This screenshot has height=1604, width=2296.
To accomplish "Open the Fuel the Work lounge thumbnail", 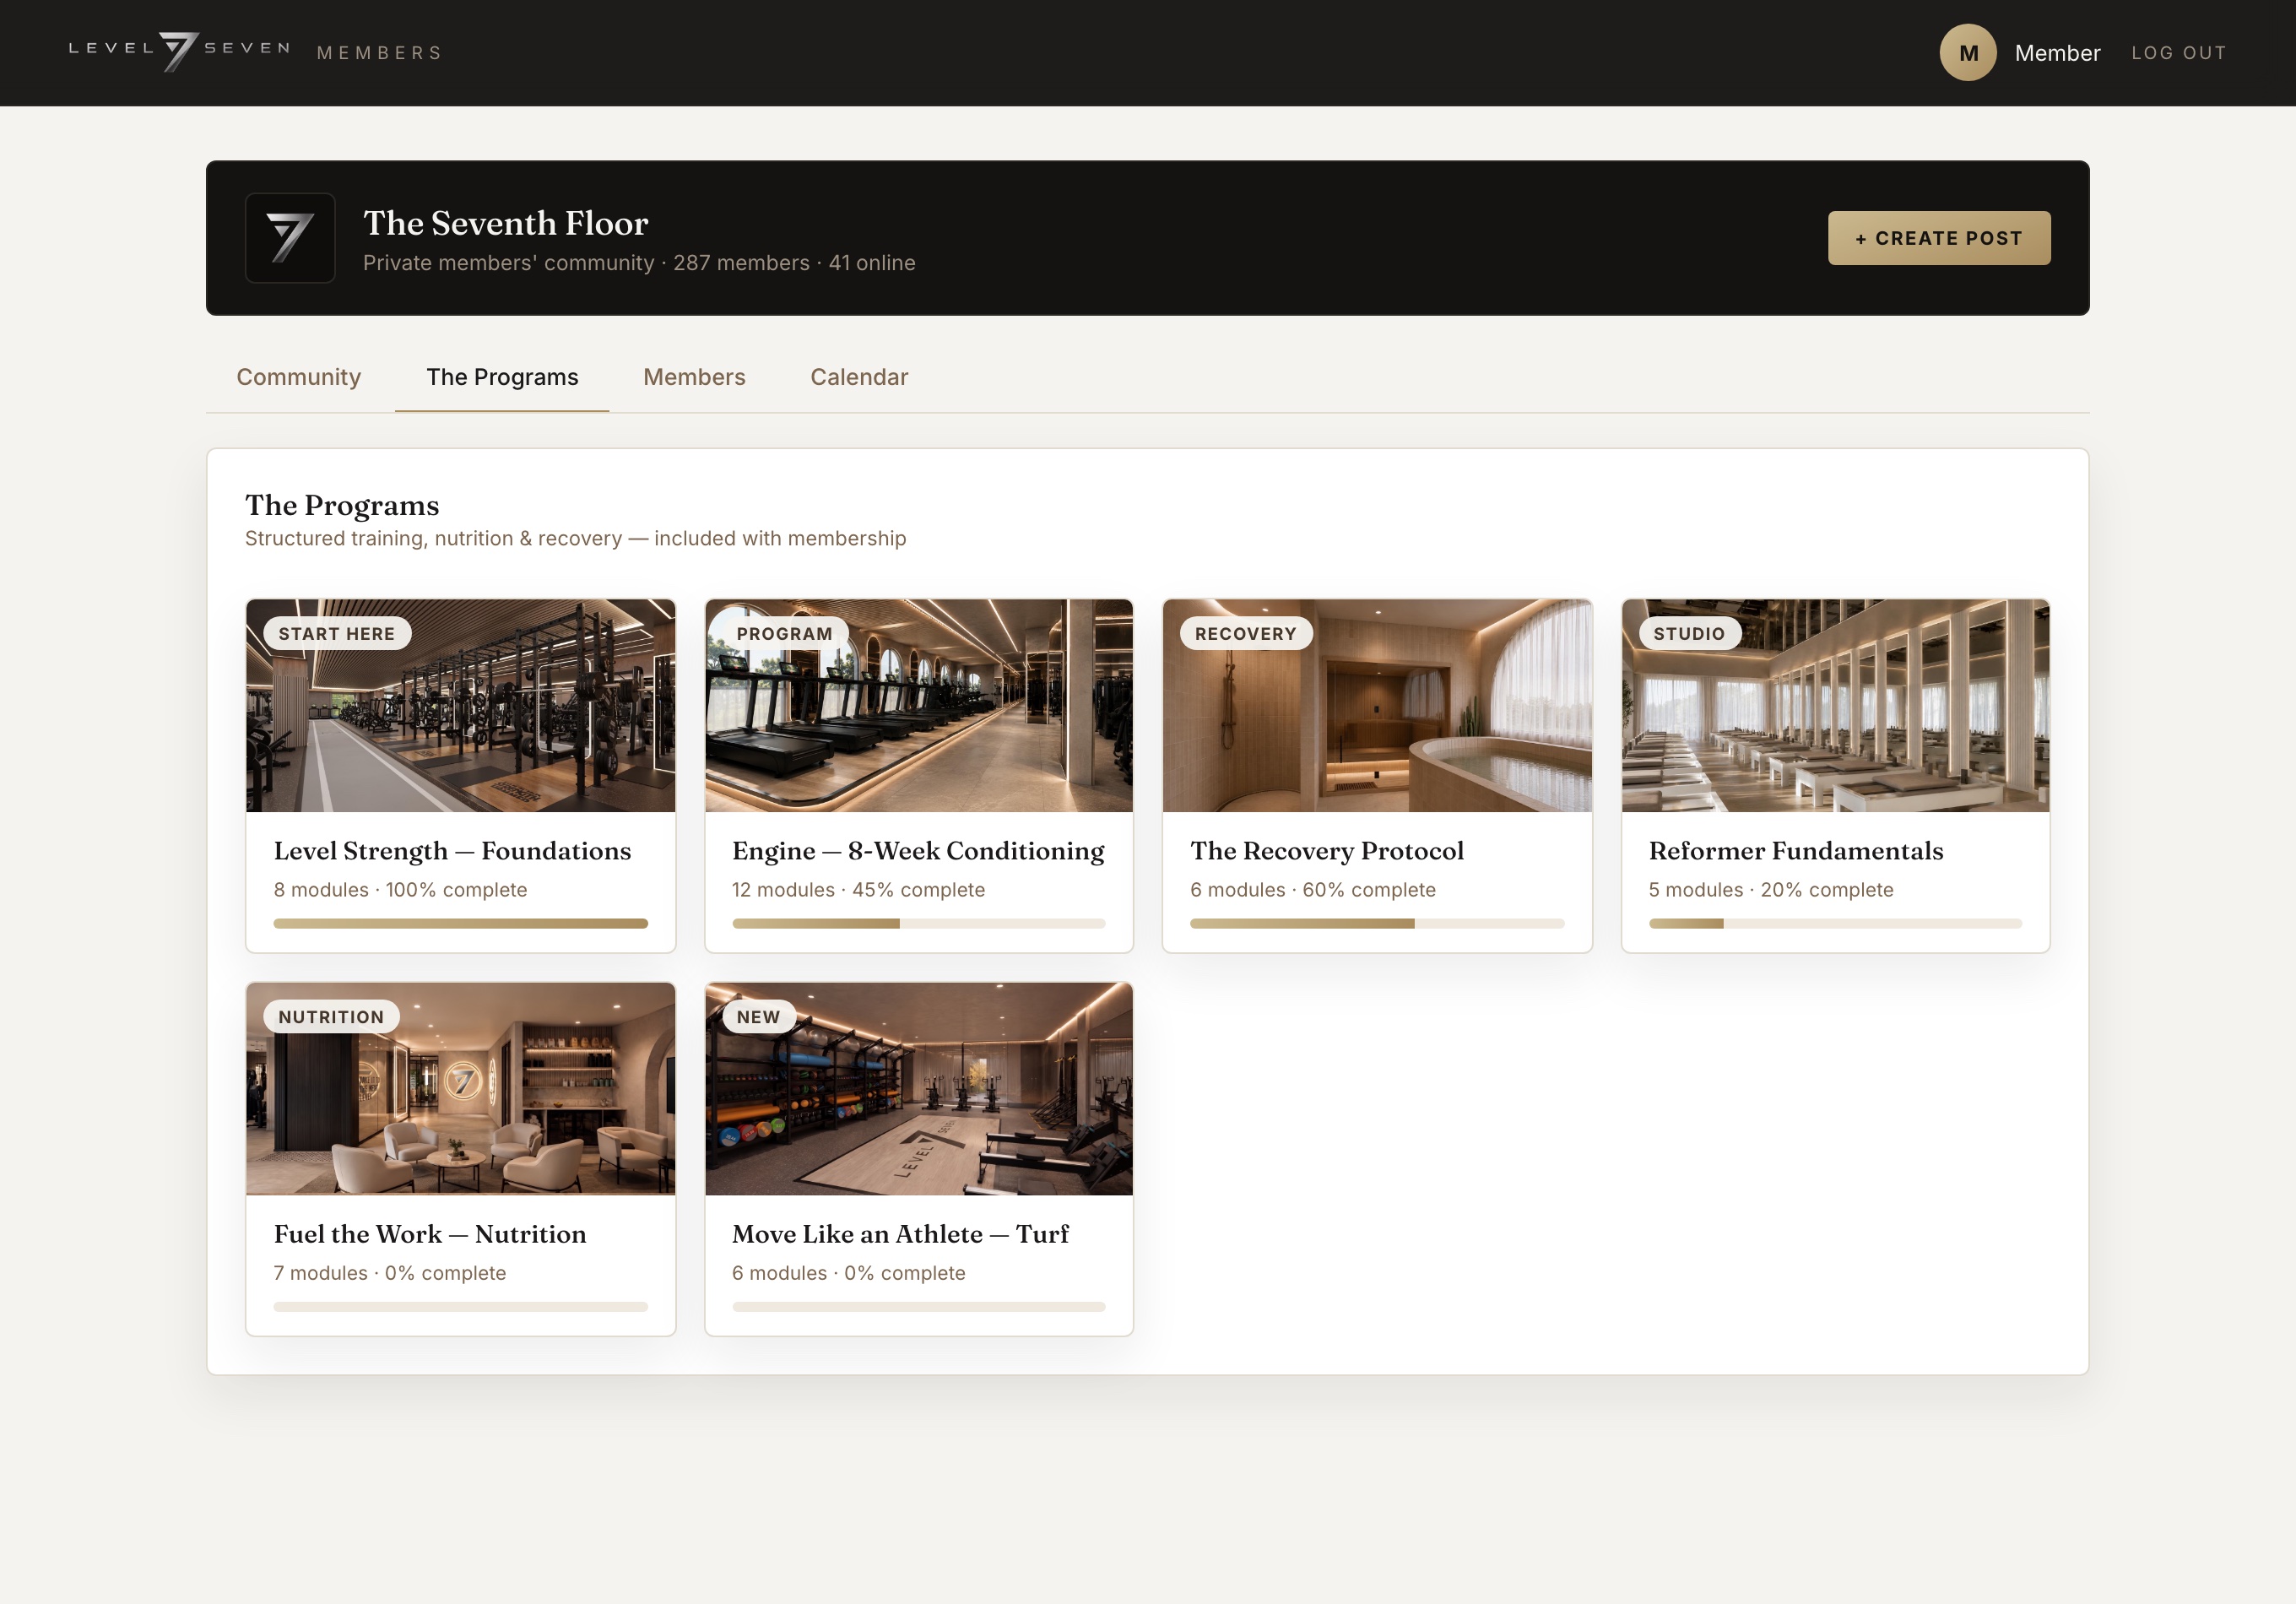I will (x=461, y=1089).
